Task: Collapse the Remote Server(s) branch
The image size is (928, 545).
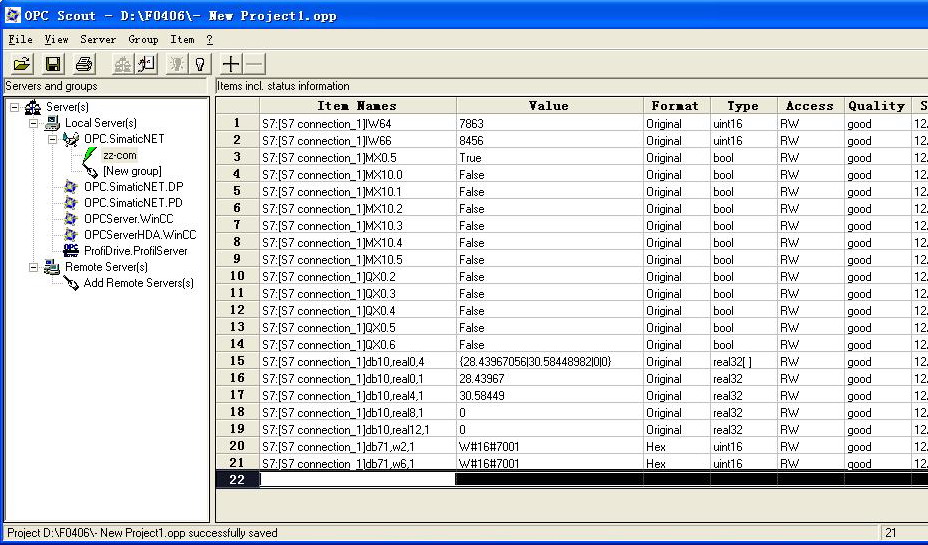Action: 33,267
